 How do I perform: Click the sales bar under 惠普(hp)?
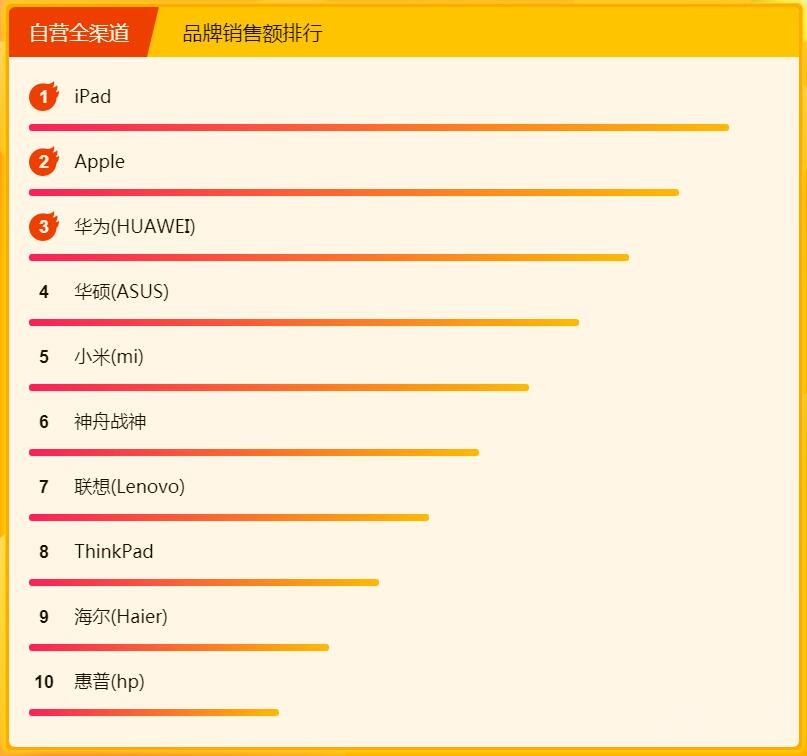(154, 713)
